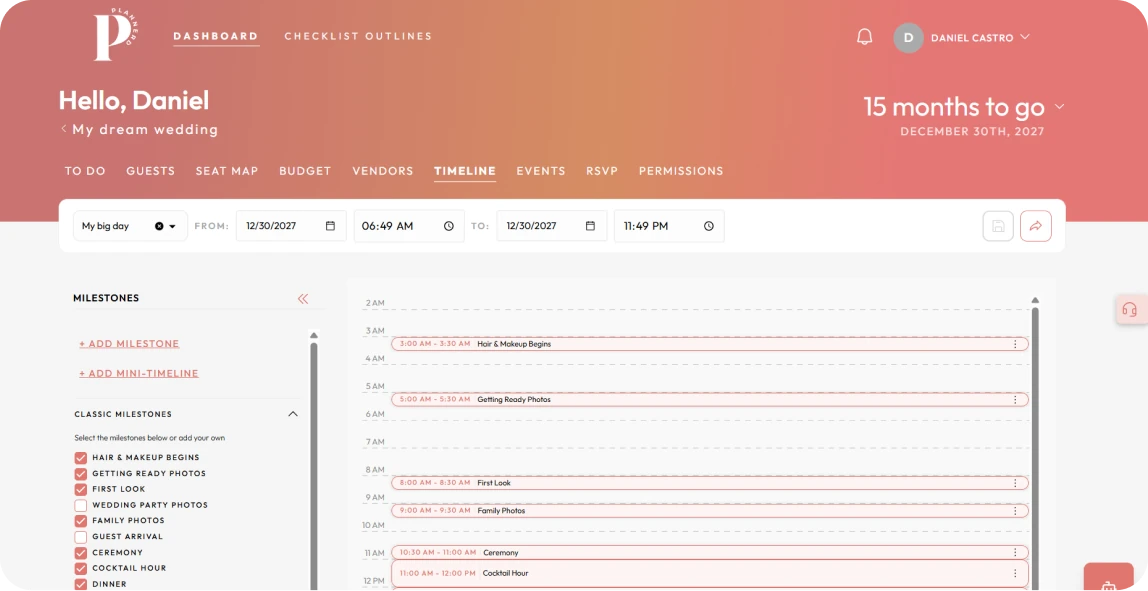Open options for Getting Ready Photos event
This screenshot has height=591, width=1148.
tap(1015, 400)
